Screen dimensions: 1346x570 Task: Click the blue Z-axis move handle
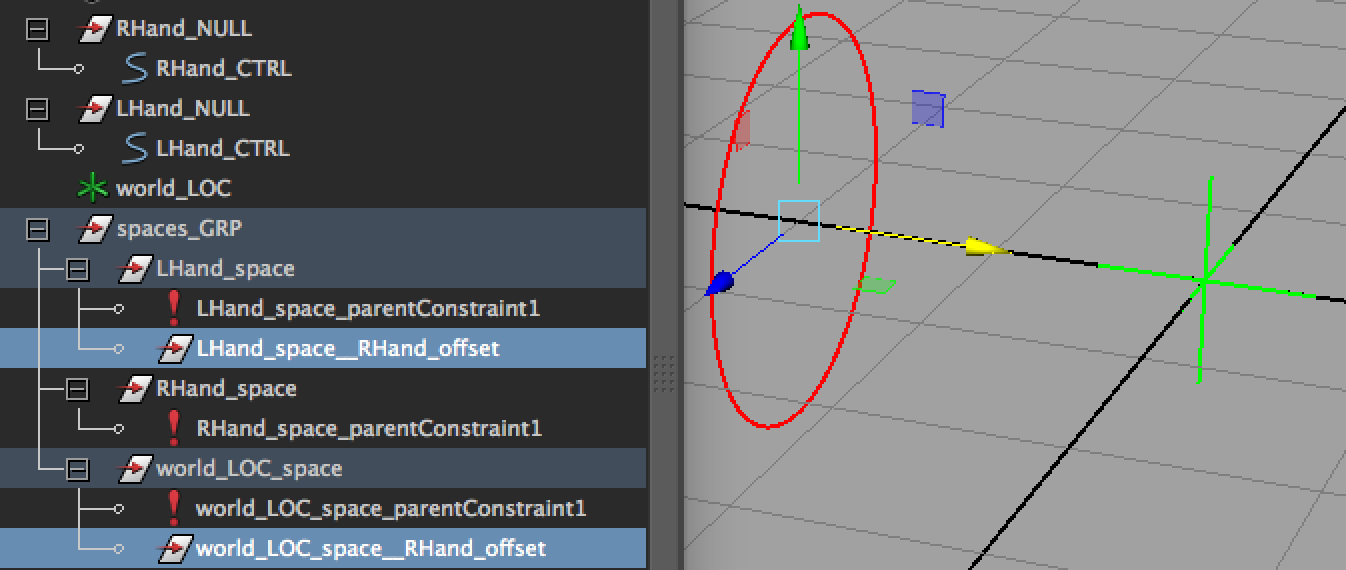coord(719,284)
